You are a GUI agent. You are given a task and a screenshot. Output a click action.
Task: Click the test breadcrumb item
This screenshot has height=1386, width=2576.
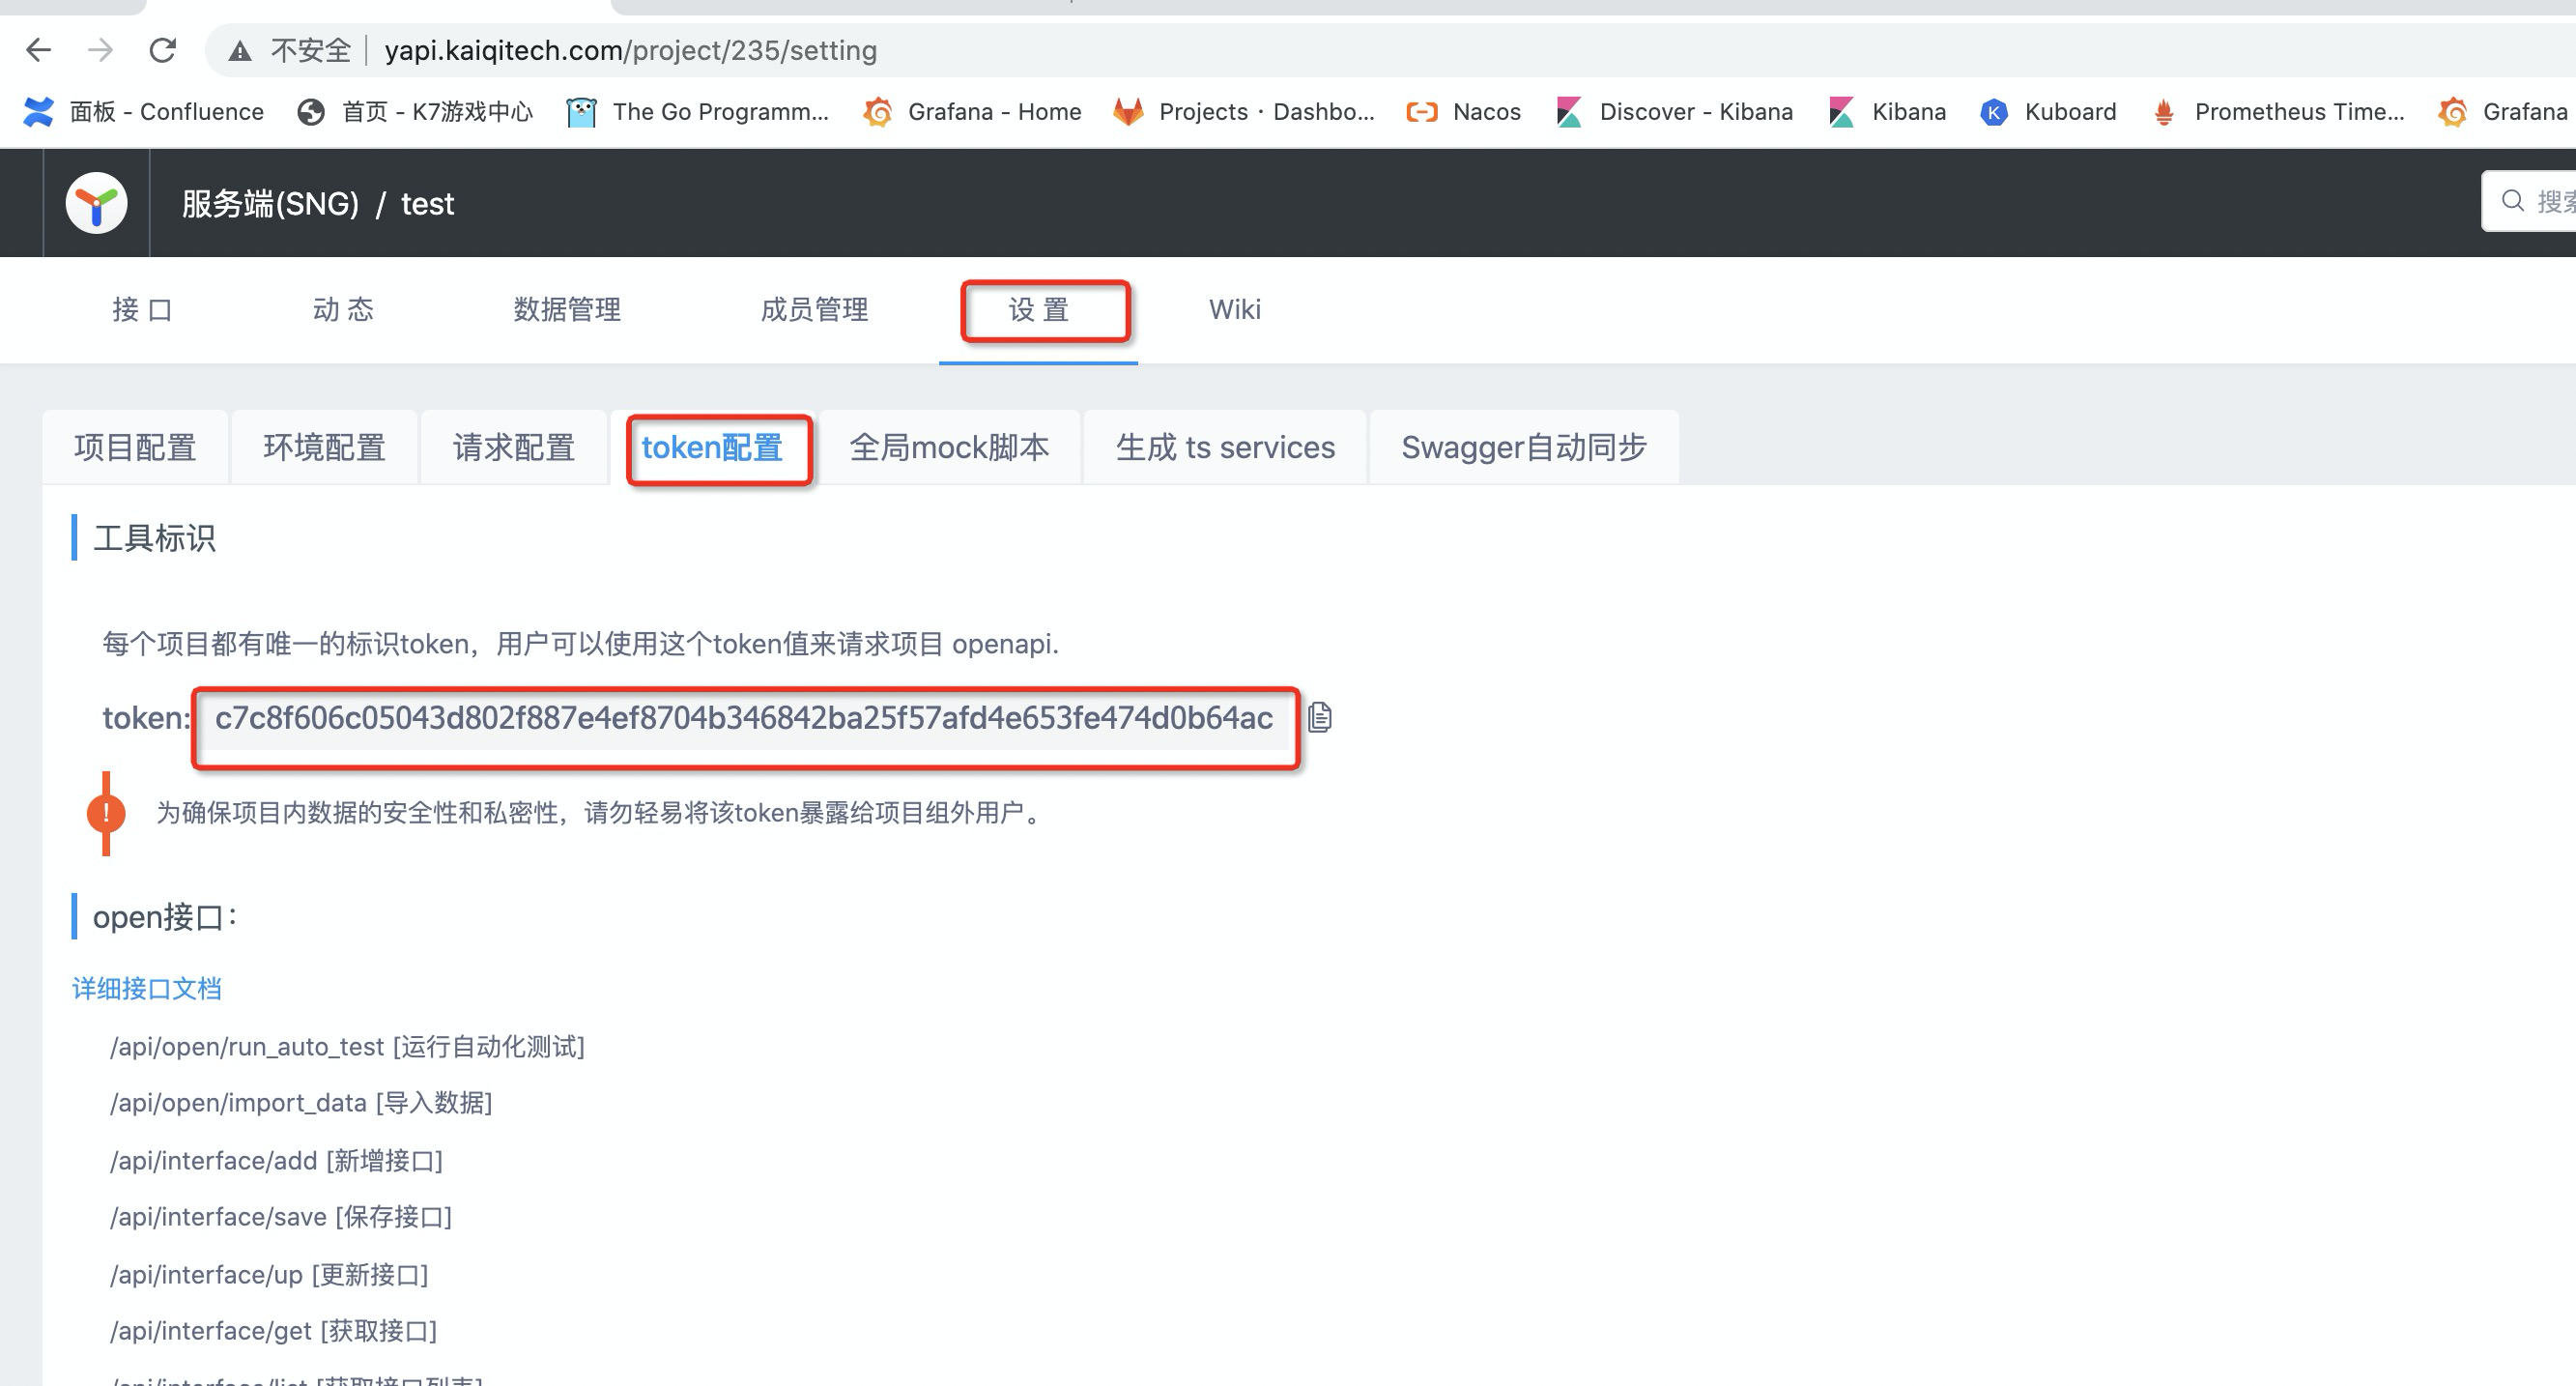pyautogui.click(x=427, y=203)
